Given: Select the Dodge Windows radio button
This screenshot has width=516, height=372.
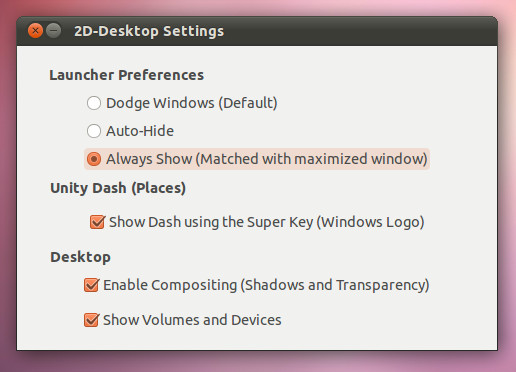Looking at the screenshot, I should (x=94, y=103).
